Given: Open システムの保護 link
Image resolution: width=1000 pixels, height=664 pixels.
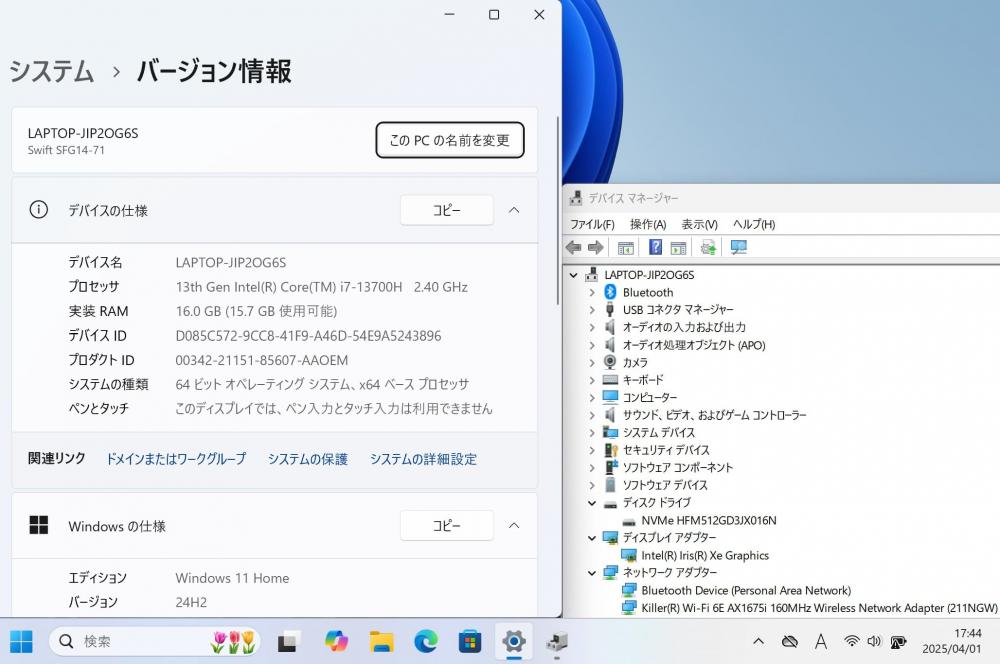Looking at the screenshot, I should click(307, 459).
